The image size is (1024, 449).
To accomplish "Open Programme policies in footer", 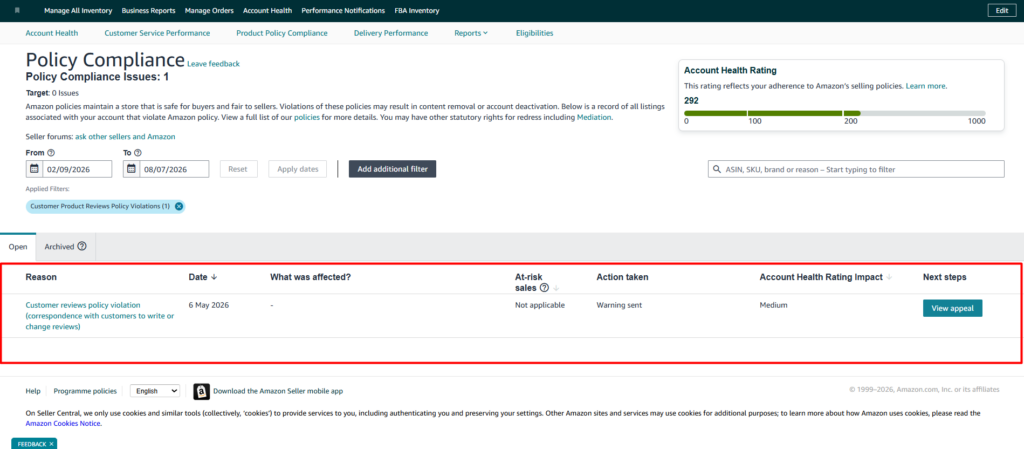I will click(x=85, y=391).
